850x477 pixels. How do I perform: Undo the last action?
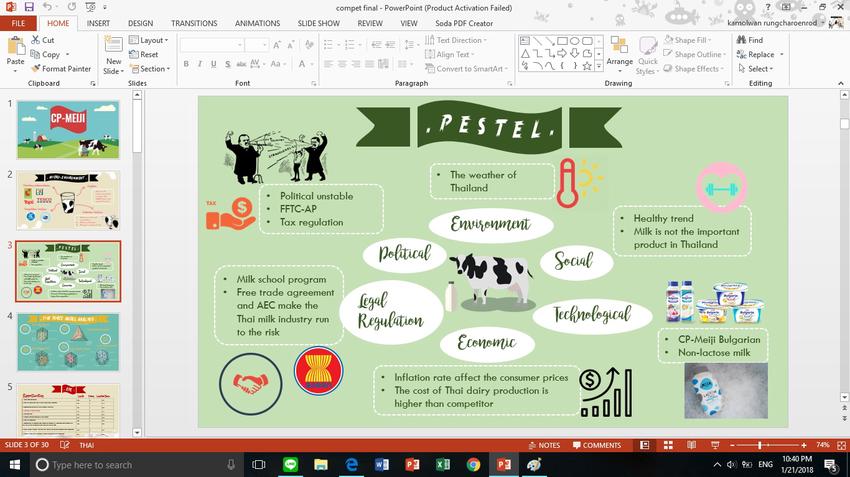47,7
